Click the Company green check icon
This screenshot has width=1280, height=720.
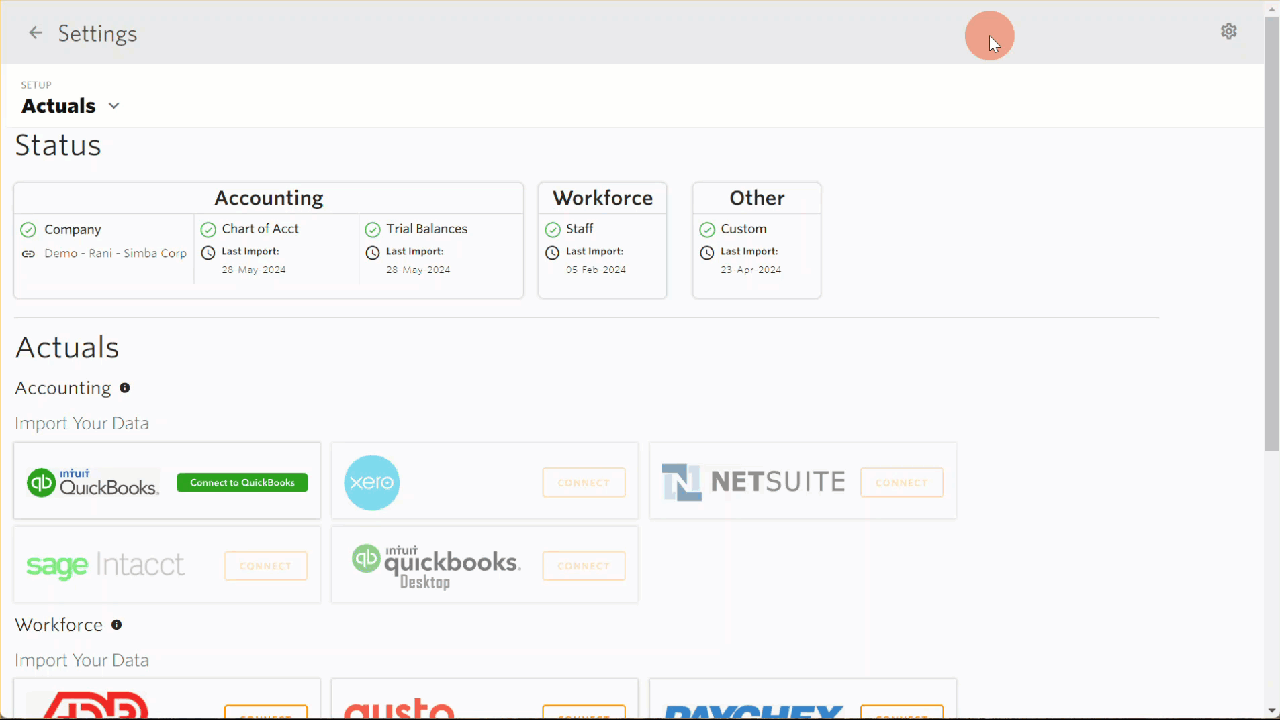28,230
